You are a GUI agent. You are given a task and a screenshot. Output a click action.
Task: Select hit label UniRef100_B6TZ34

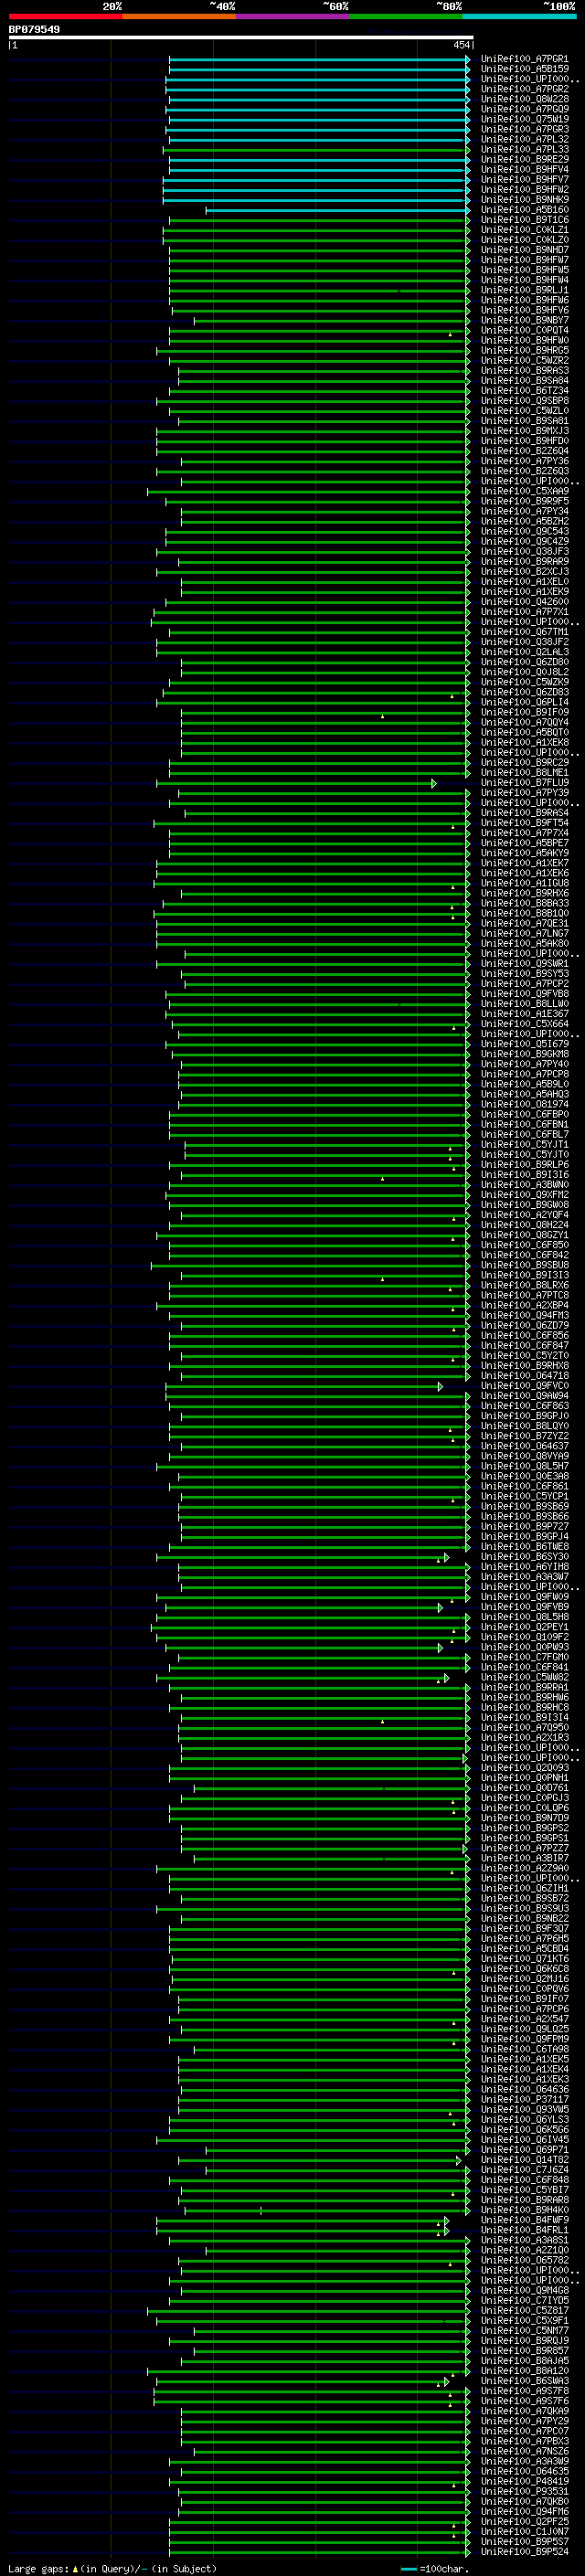(x=524, y=391)
